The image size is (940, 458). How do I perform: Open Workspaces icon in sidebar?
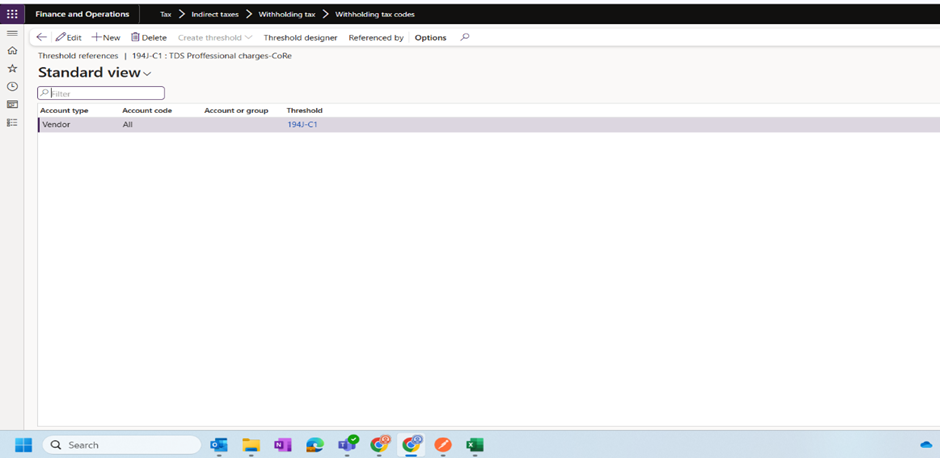tap(12, 104)
